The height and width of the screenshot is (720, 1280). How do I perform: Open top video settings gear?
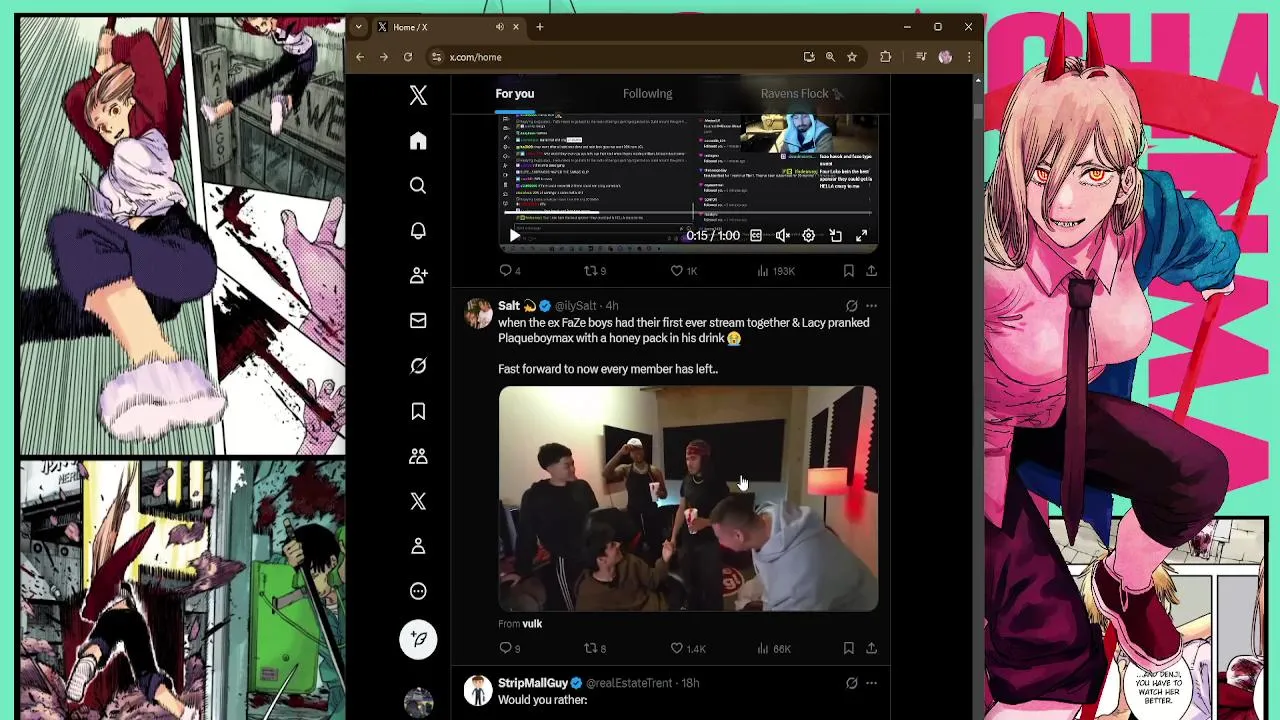[808, 236]
